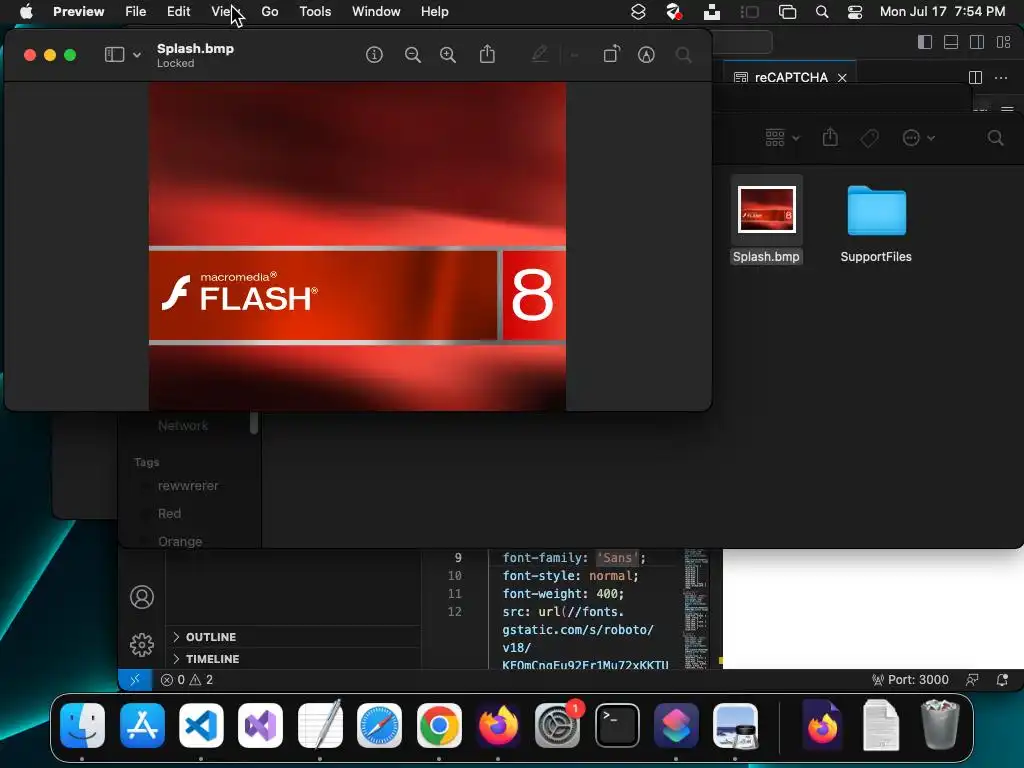This screenshot has width=1024, height=768.
Task: Open Visual Studio Code from the Dock
Action: tap(201, 726)
